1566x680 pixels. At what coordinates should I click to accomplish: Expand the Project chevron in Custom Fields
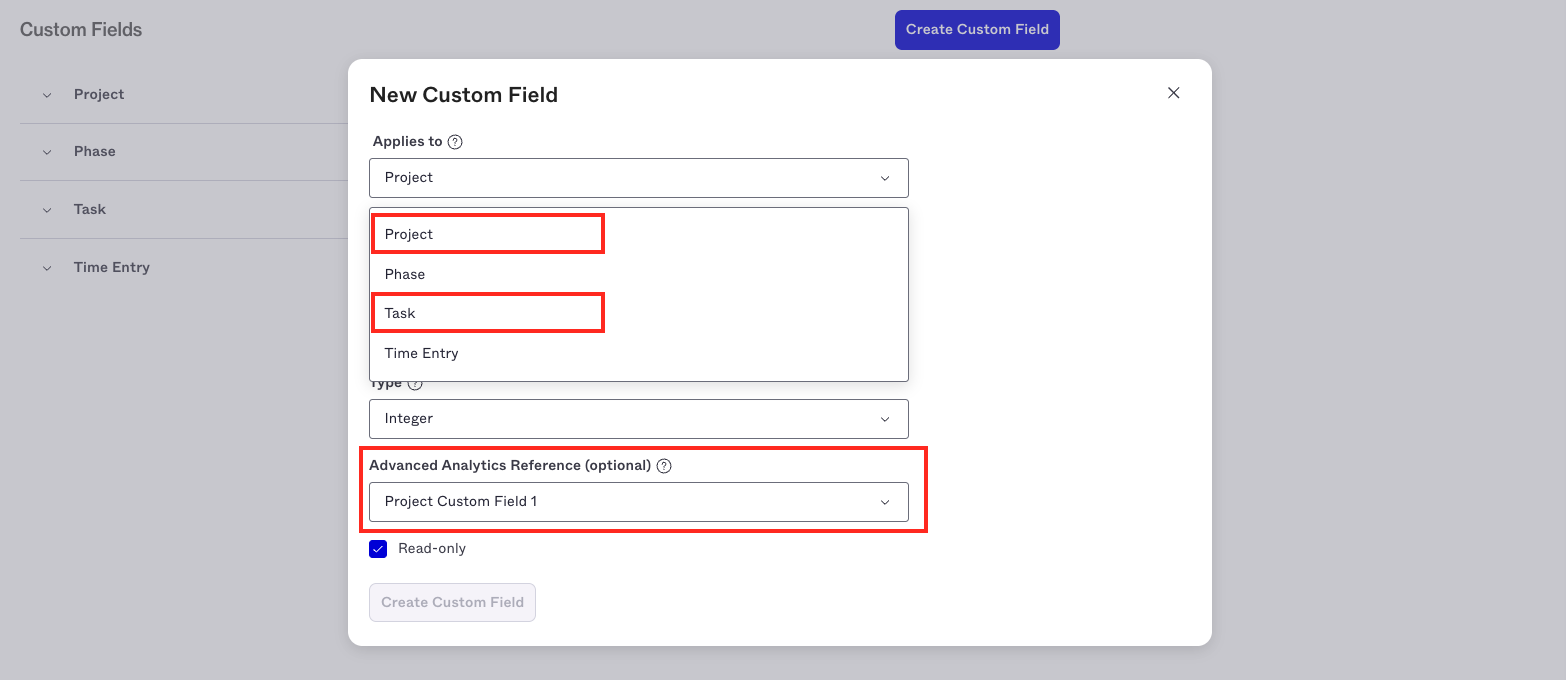point(46,95)
